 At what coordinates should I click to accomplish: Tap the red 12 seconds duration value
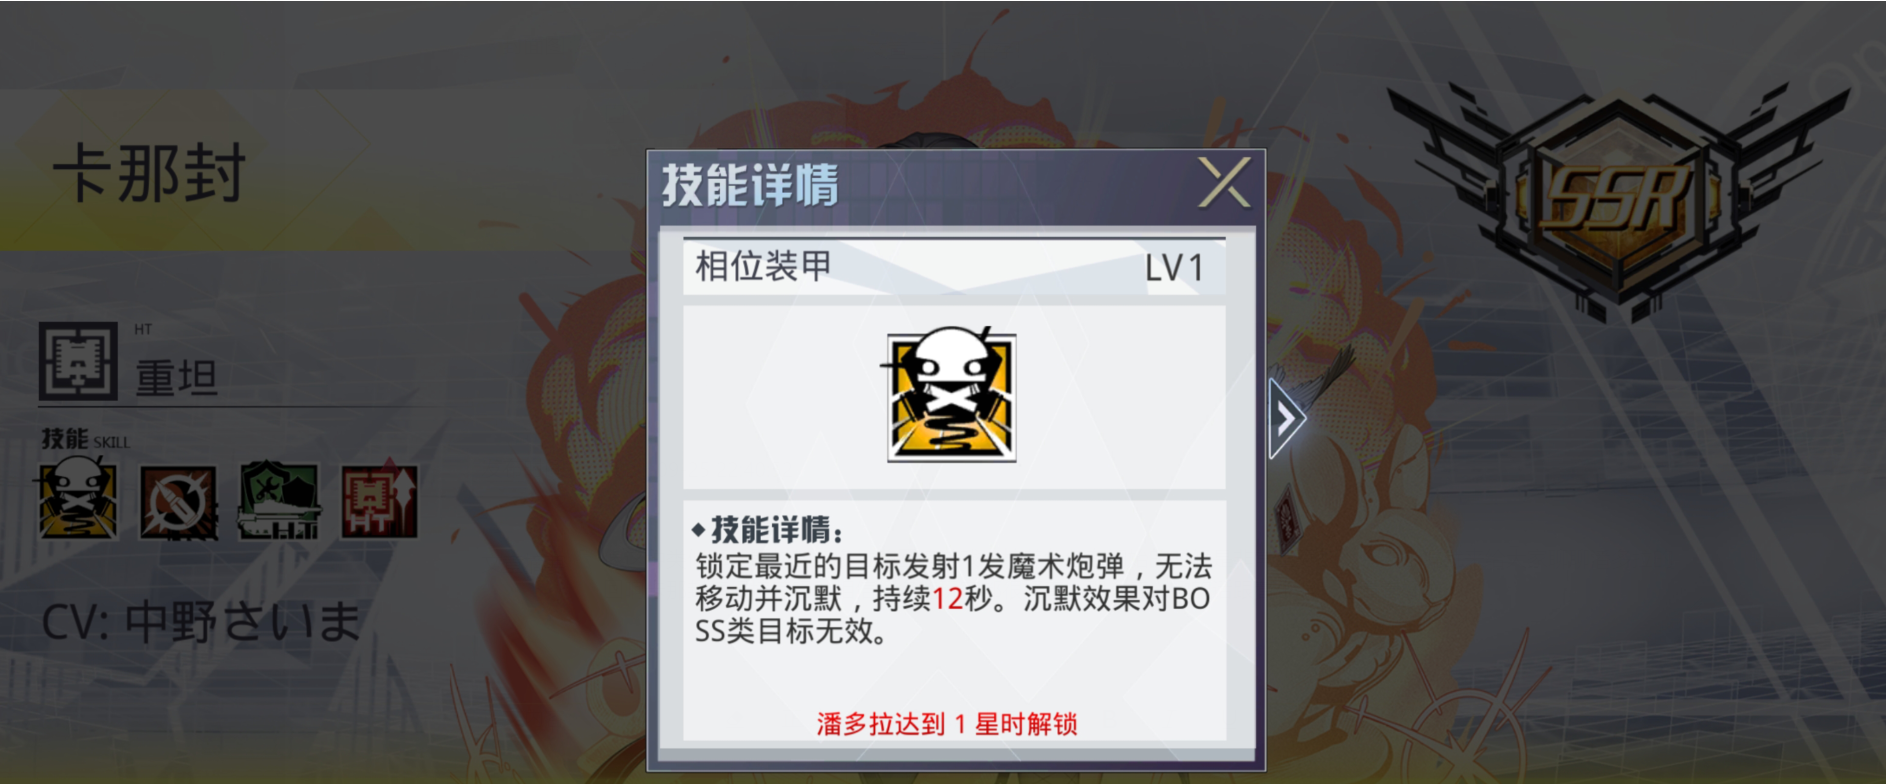pyautogui.click(x=947, y=598)
